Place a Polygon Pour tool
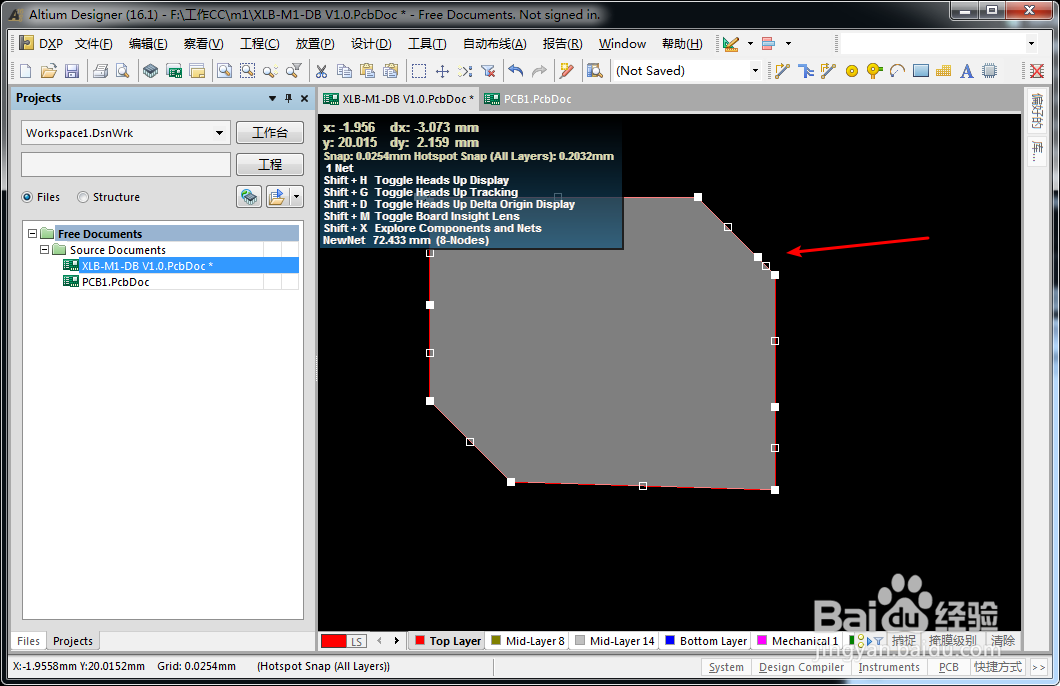The image size is (1060, 686). point(944,71)
